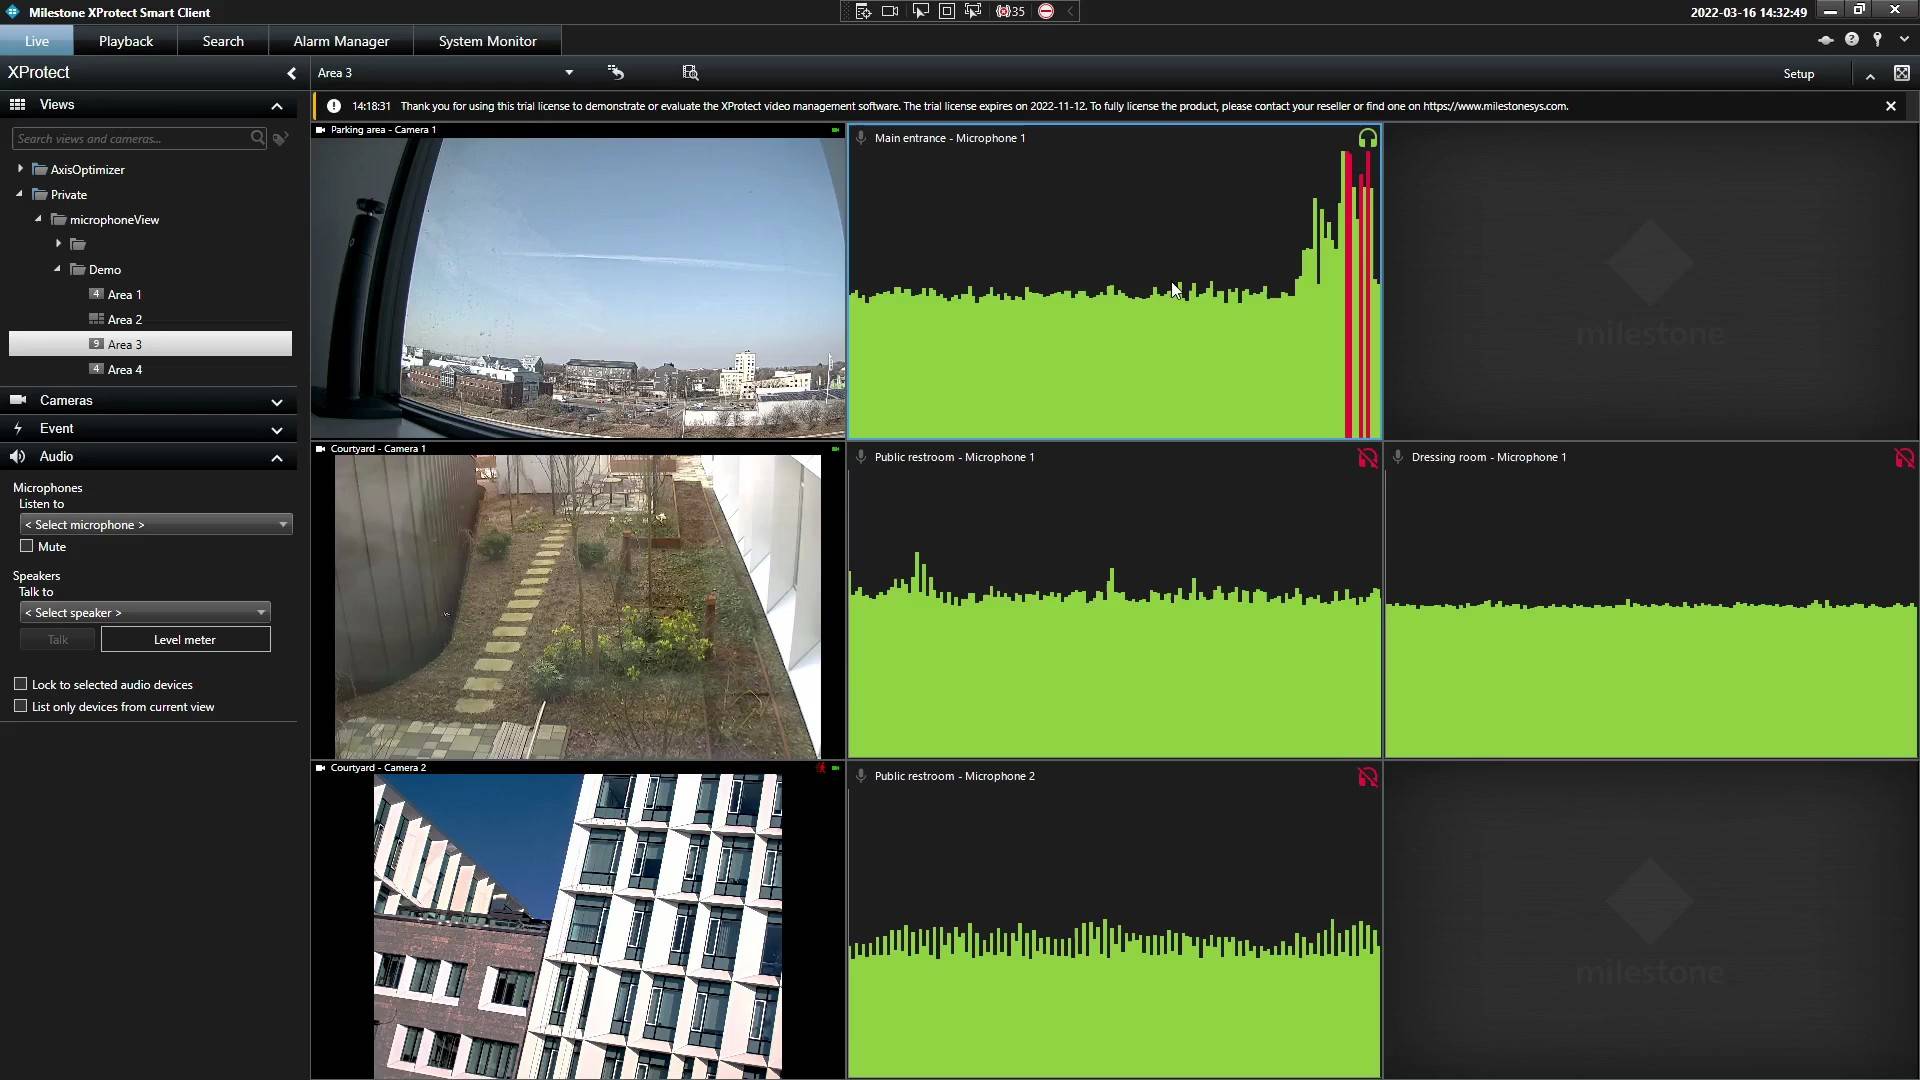
Task: Select Area 2 view in tree
Action: (x=125, y=319)
